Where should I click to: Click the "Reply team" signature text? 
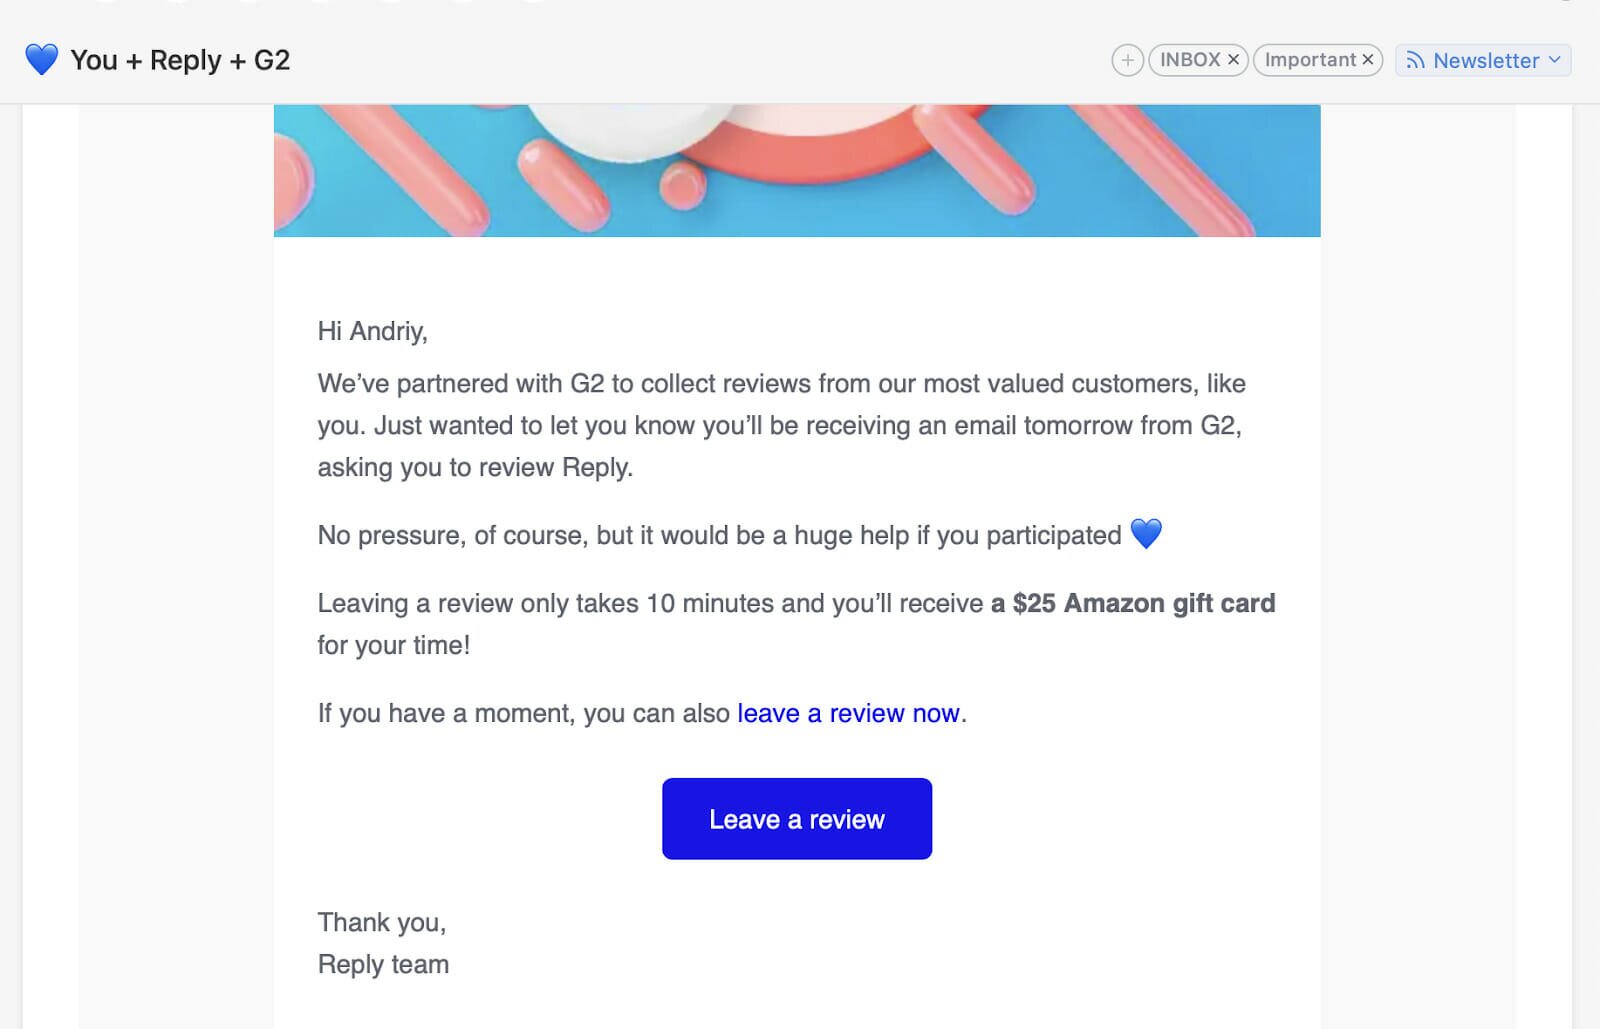(383, 964)
